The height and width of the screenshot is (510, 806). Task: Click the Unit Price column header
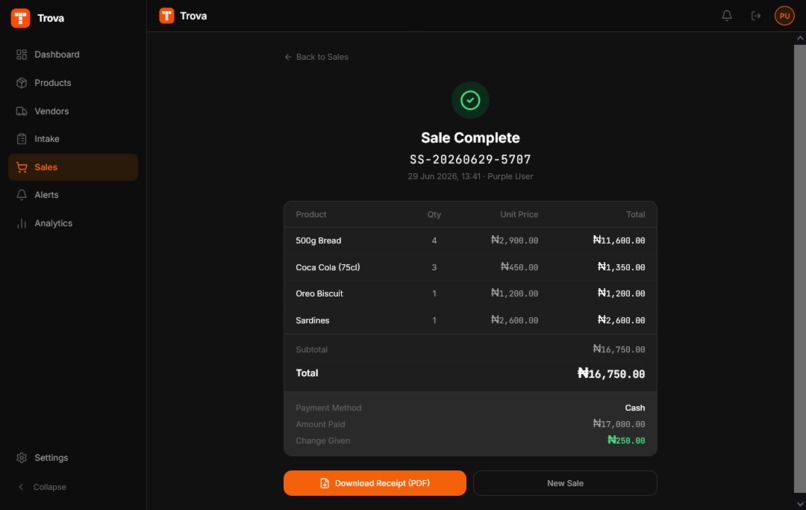[519, 214]
